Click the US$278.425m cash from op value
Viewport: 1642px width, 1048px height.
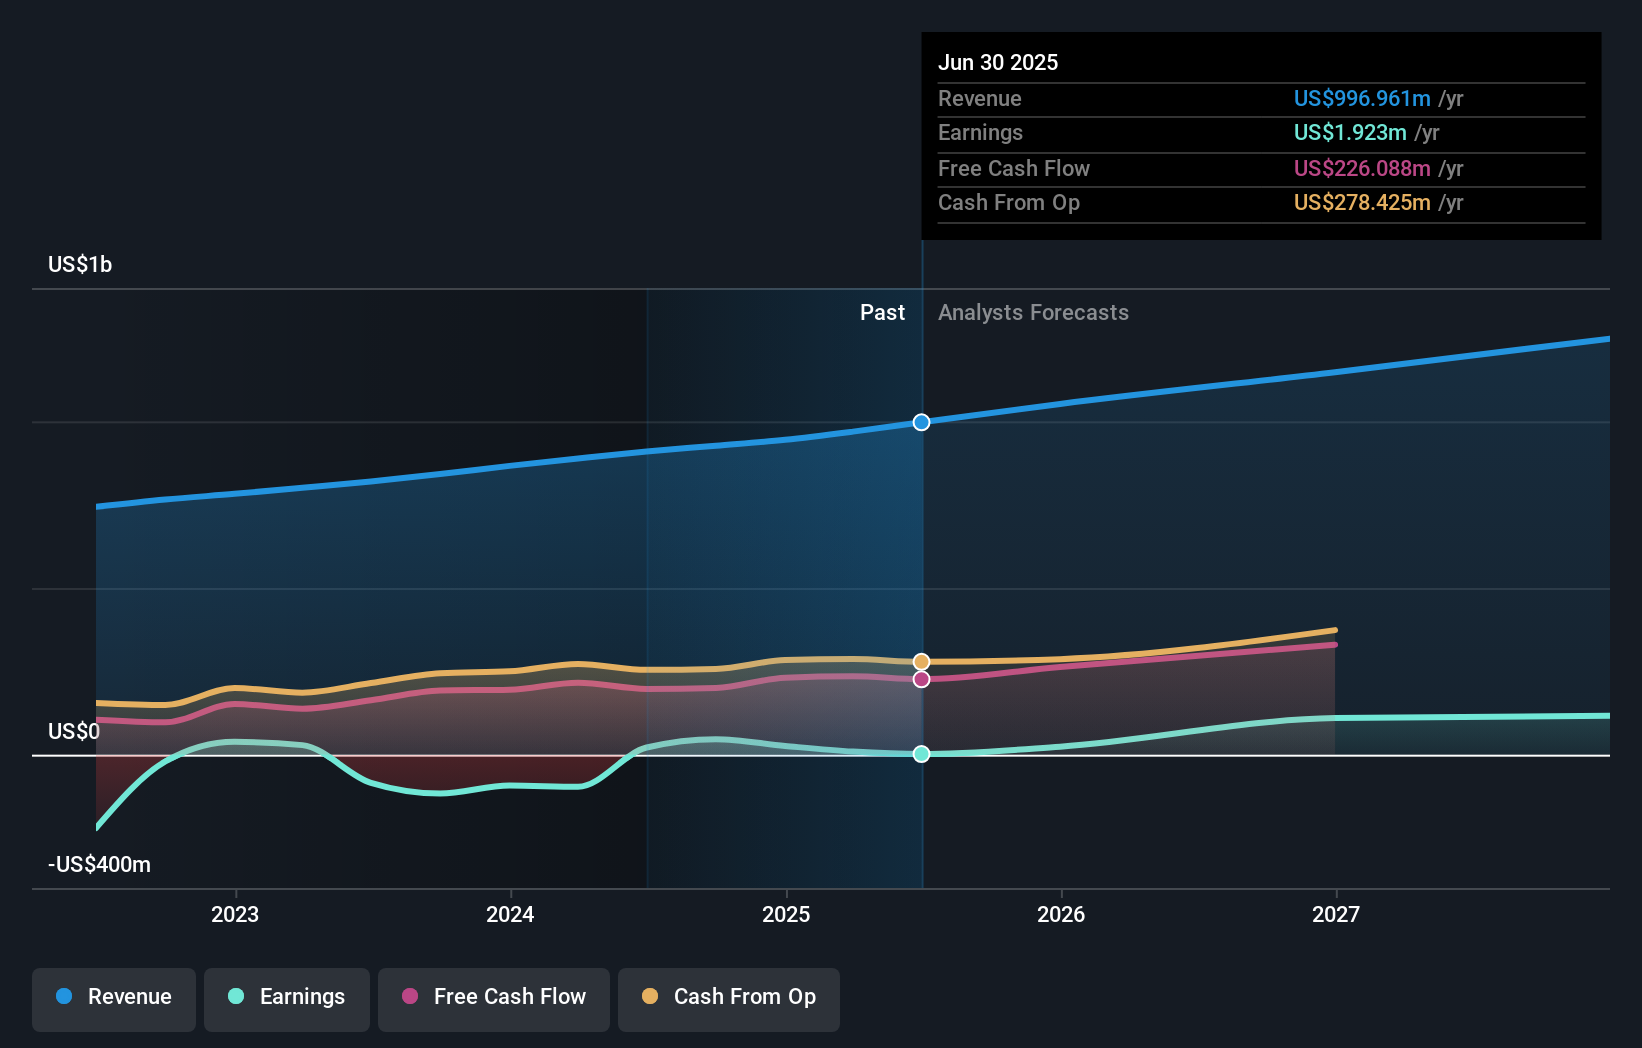[x=1362, y=202]
